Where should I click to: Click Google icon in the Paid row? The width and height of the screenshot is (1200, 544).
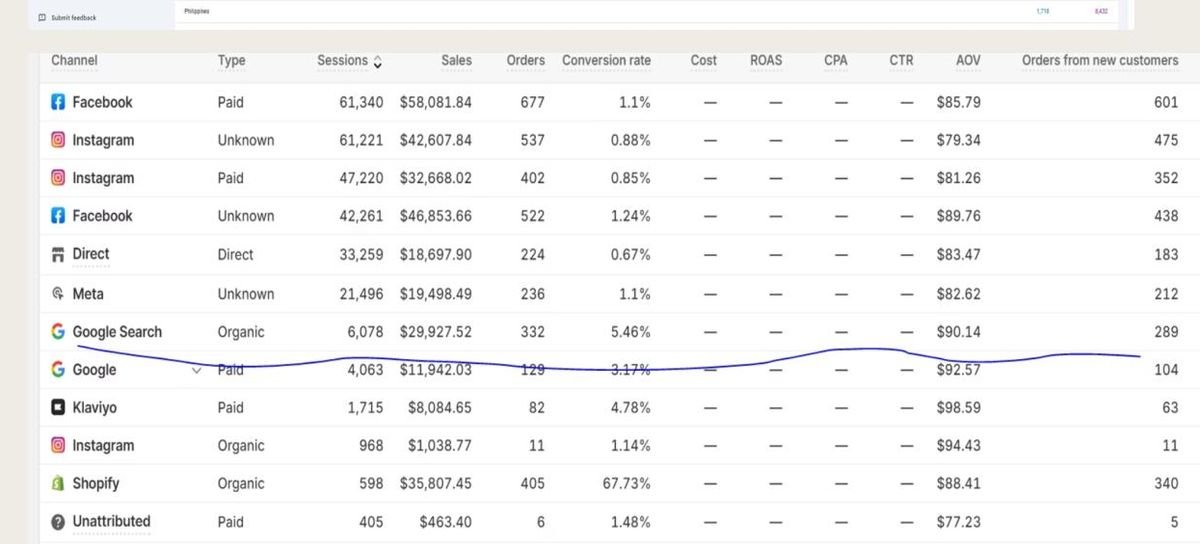coord(58,370)
